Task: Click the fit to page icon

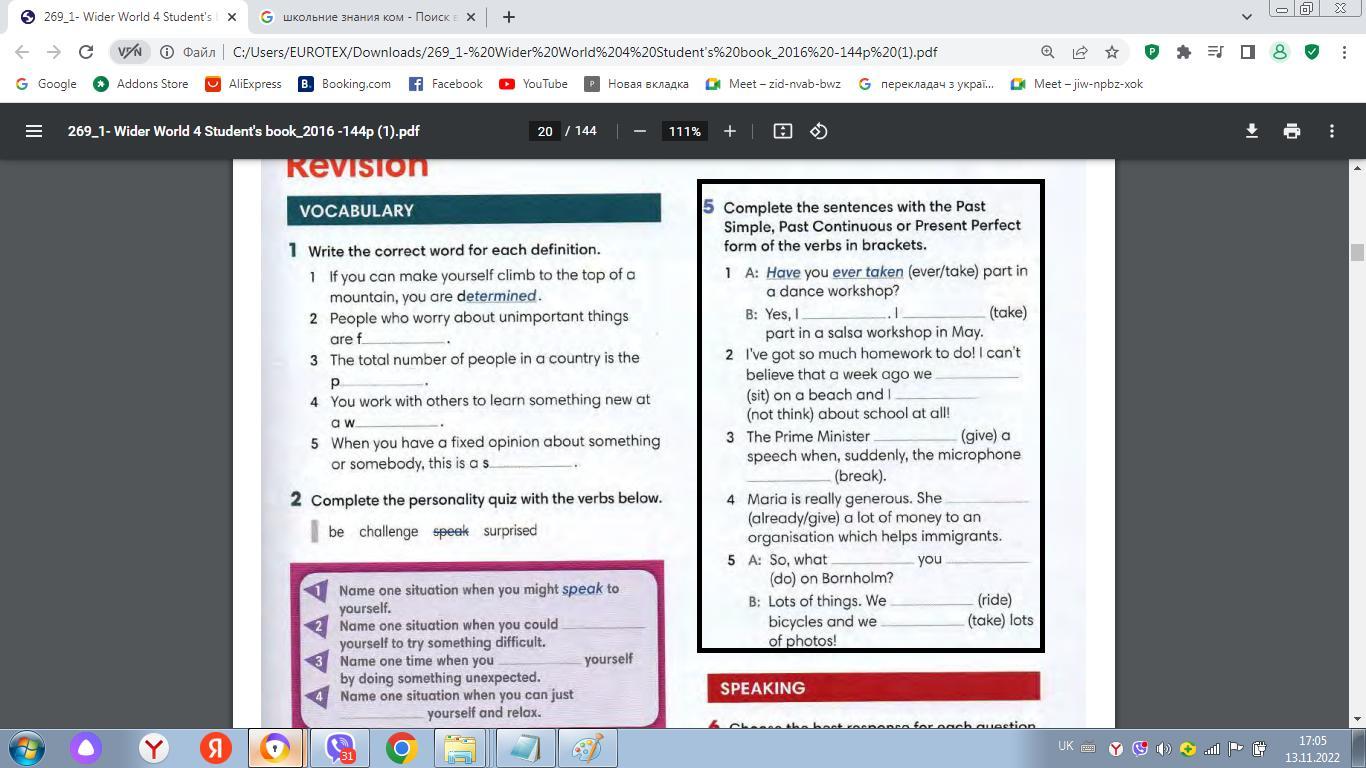Action: [783, 131]
